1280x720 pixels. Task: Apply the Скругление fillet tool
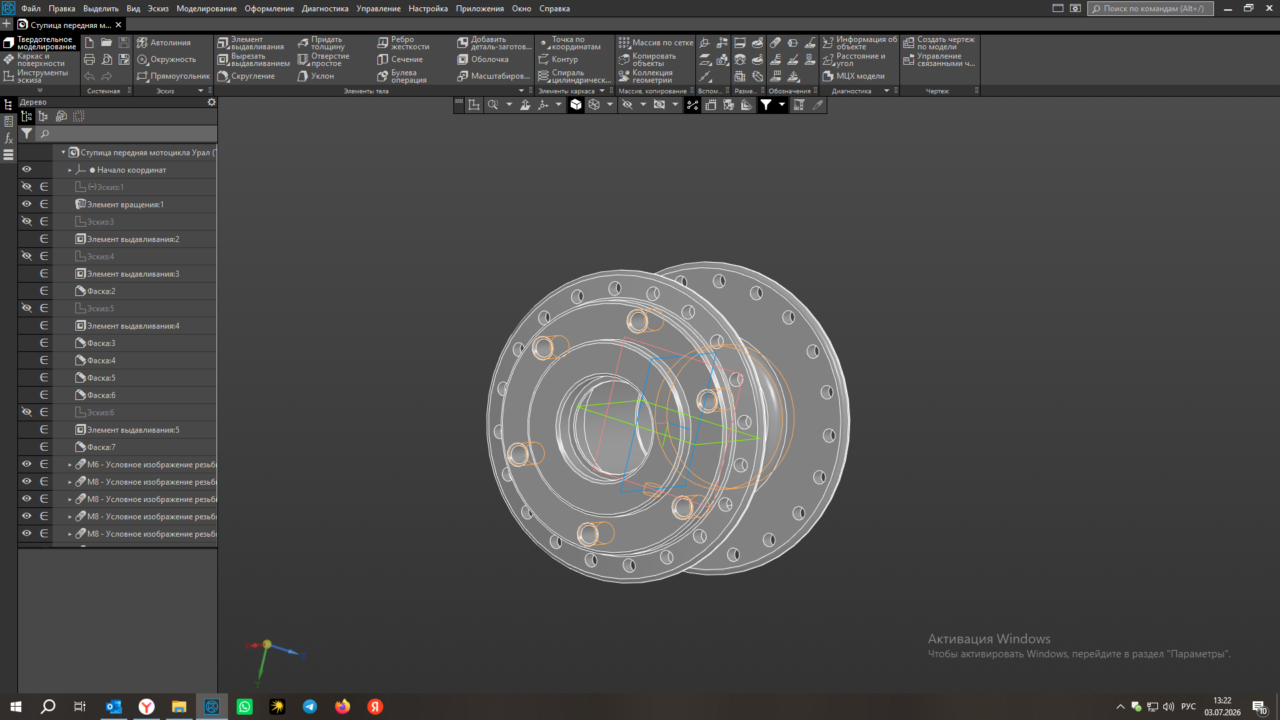click(x=246, y=76)
